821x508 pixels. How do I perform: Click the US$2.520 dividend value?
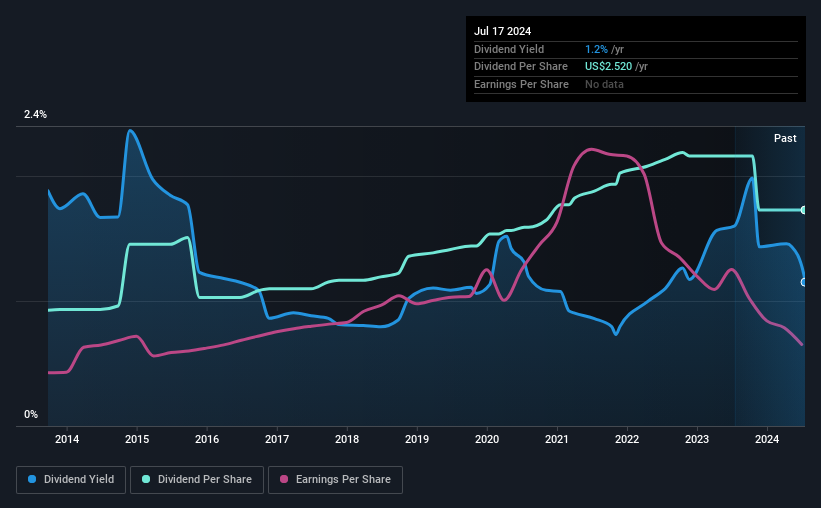[x=608, y=67]
